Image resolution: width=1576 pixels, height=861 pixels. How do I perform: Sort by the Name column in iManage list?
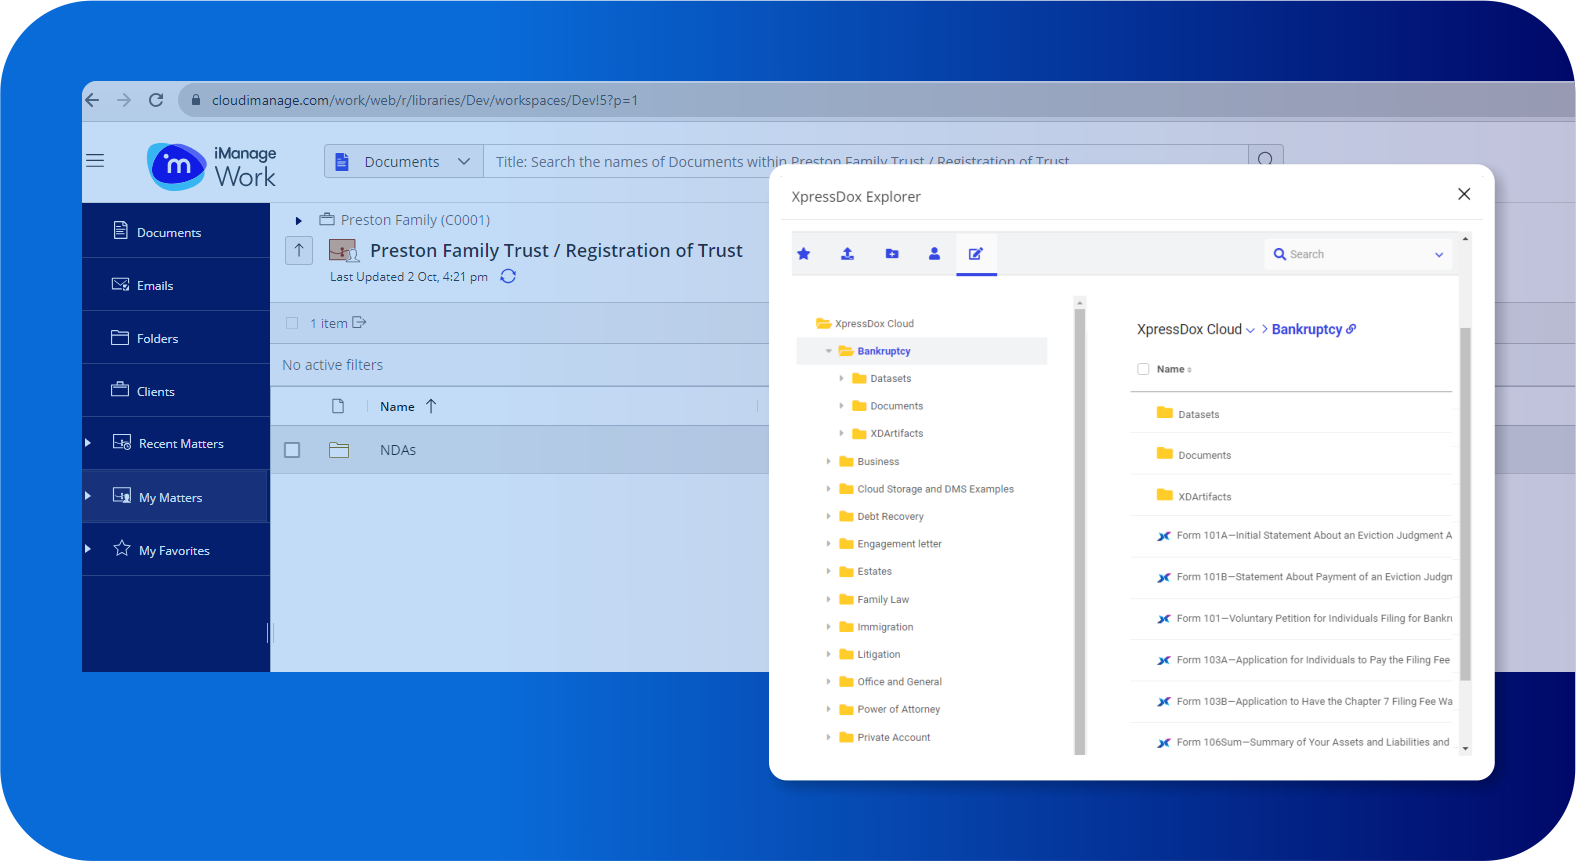coord(397,406)
